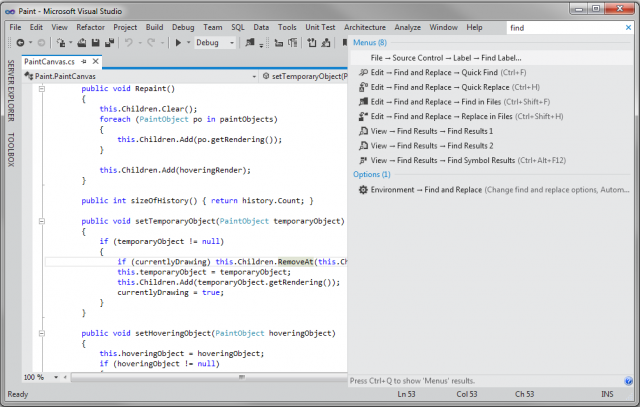Open the setTemporaryObject member dropdown
Viewport: 640px width, 407px height.
click(x=304, y=76)
